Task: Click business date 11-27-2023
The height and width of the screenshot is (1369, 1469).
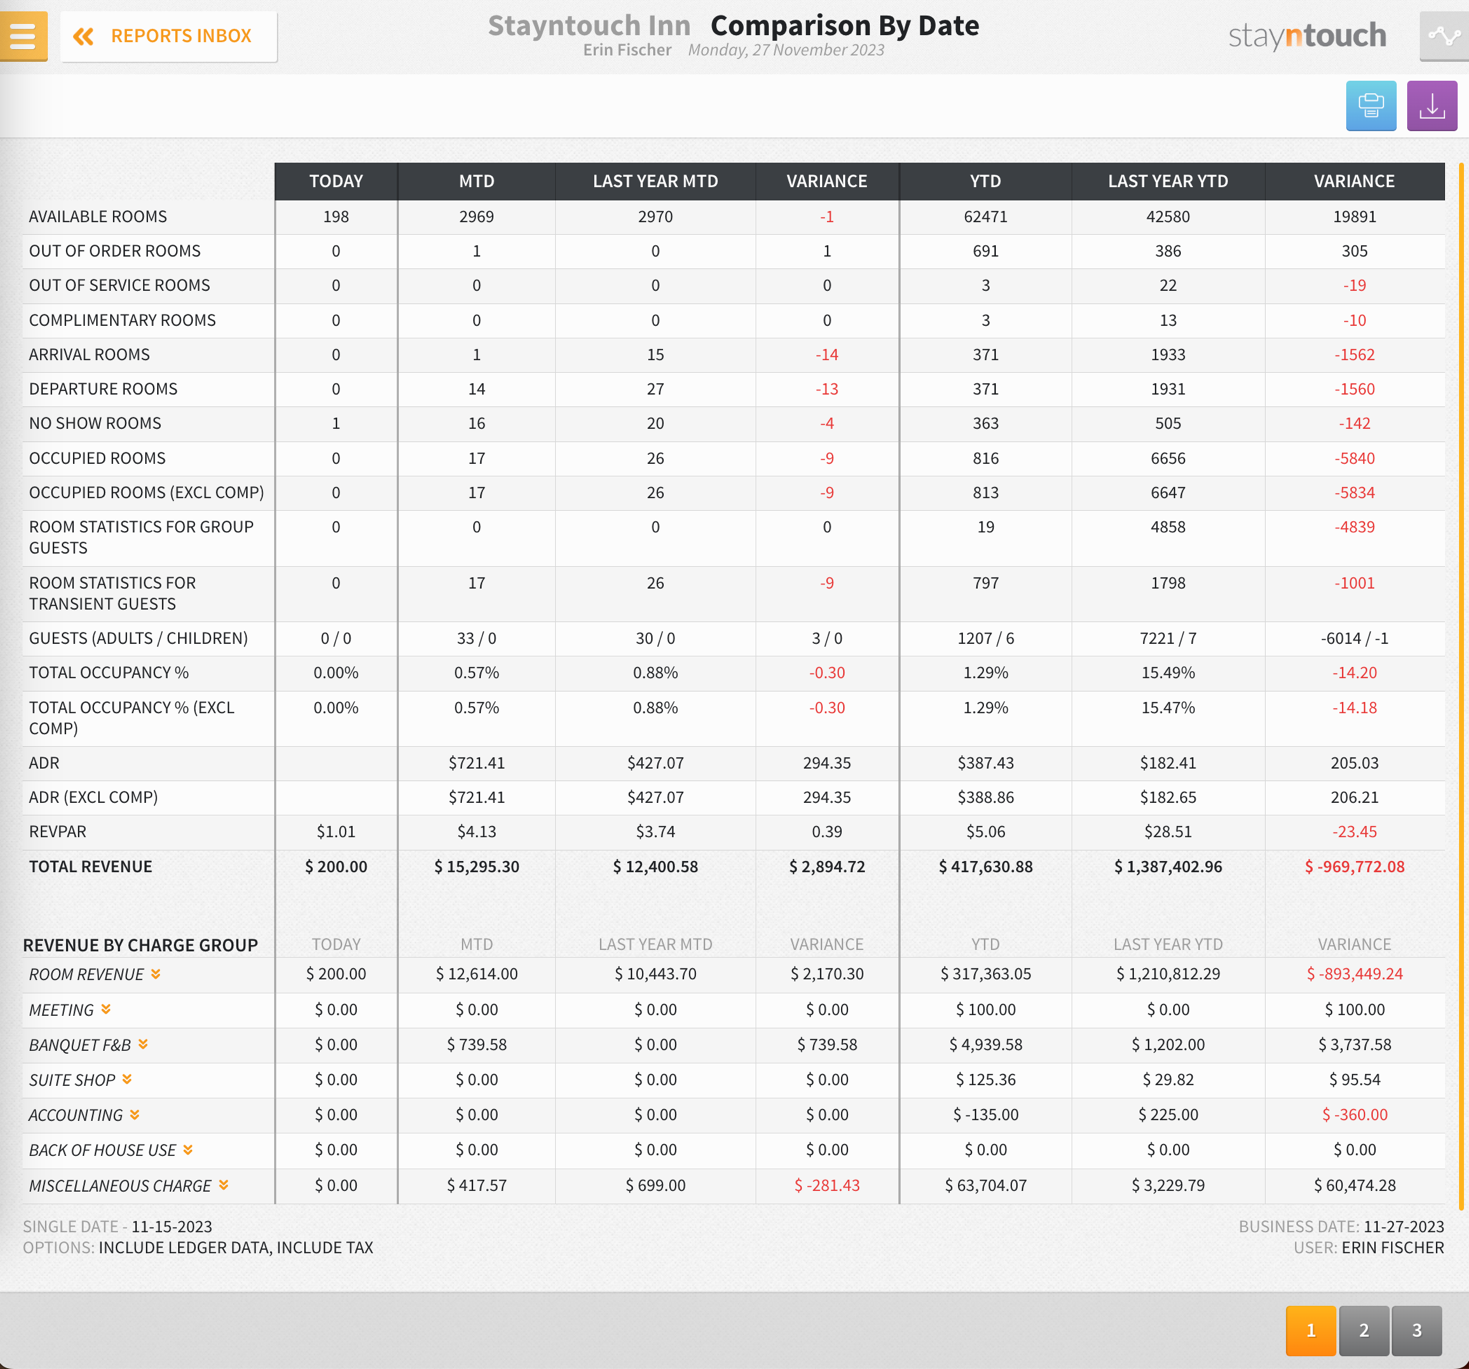Action: (x=1404, y=1227)
